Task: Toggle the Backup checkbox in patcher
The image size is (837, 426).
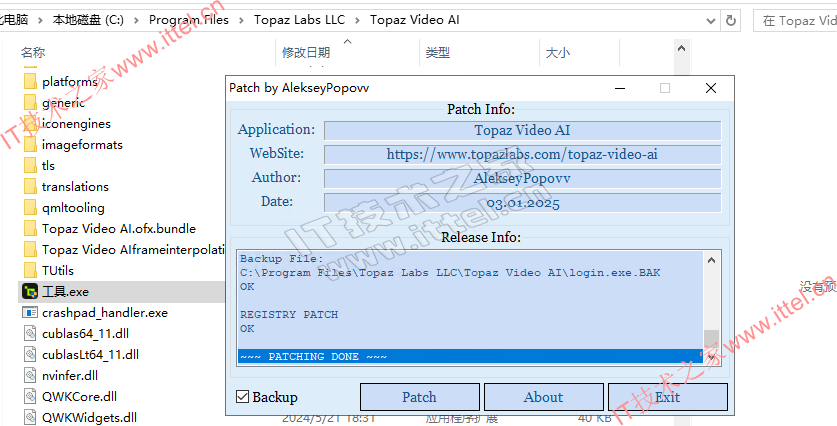Action: tap(242, 397)
